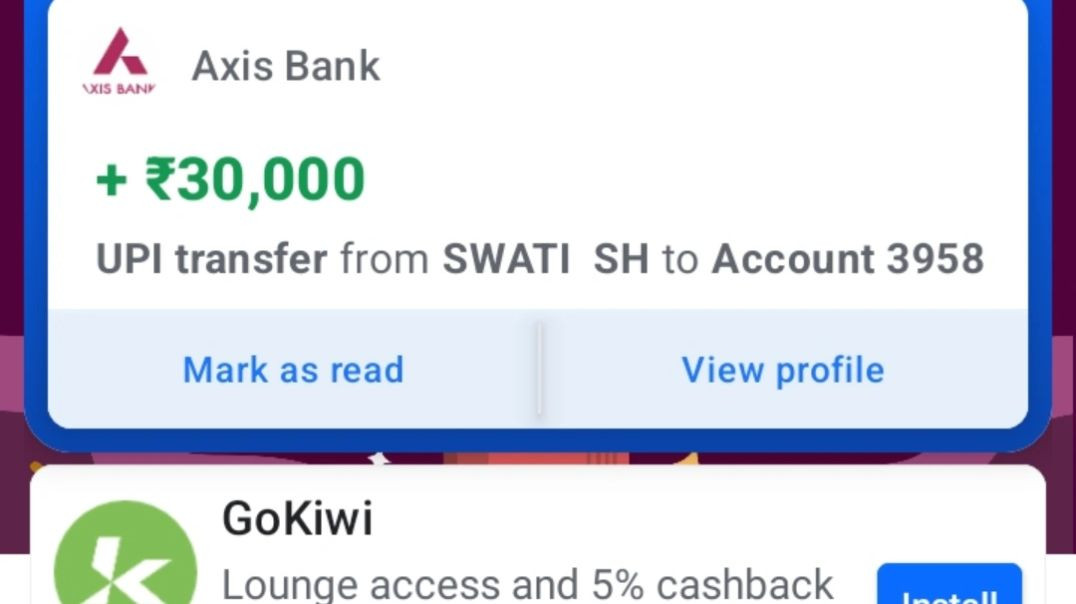Tap empty white space right of the Axis Bank title
The image size is (1076, 604).
[x=700, y=66]
